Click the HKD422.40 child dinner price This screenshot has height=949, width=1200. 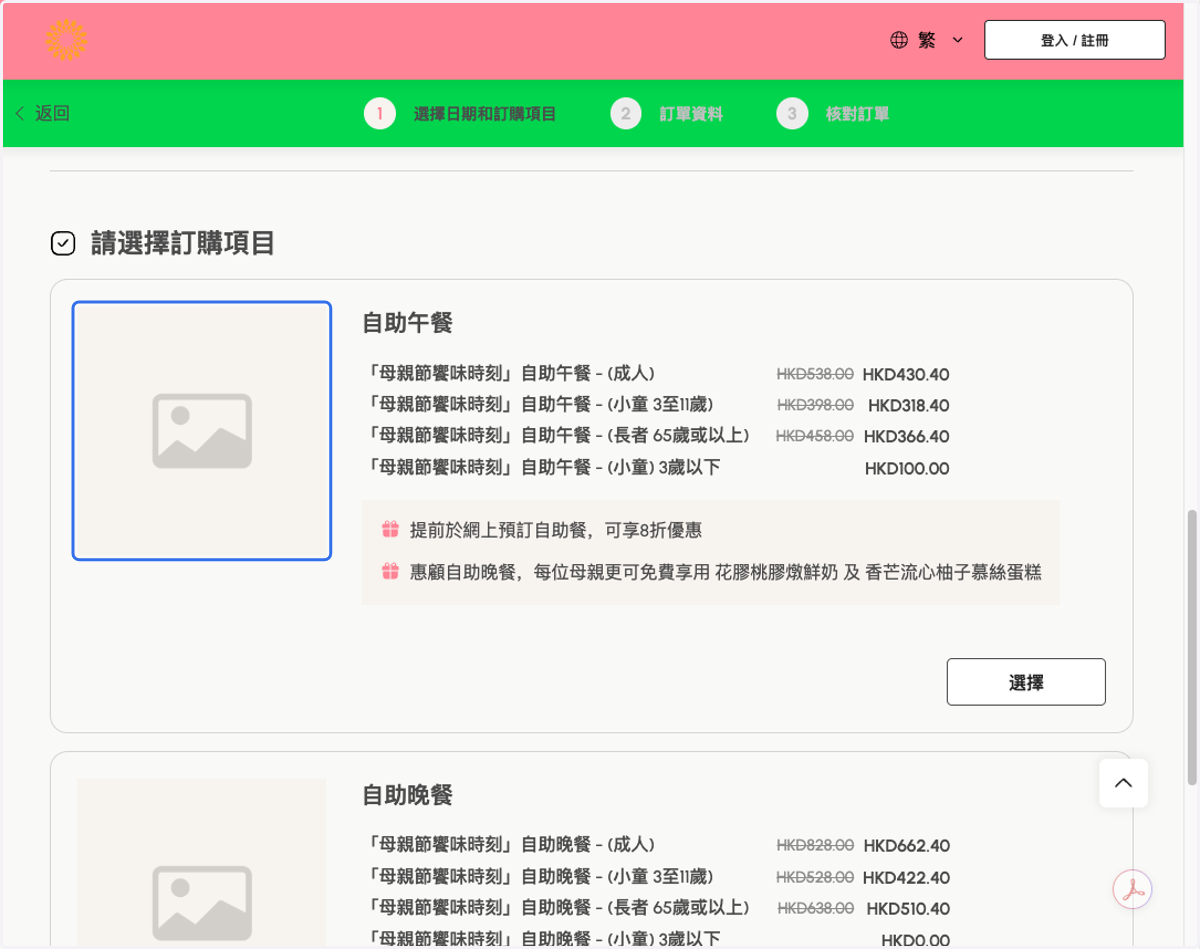tap(906, 878)
